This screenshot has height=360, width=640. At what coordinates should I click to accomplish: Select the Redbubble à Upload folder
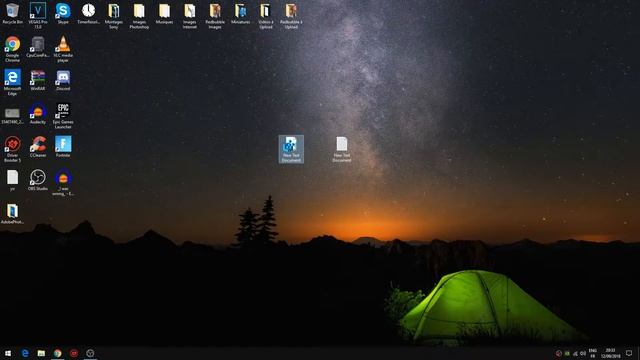coord(291,16)
